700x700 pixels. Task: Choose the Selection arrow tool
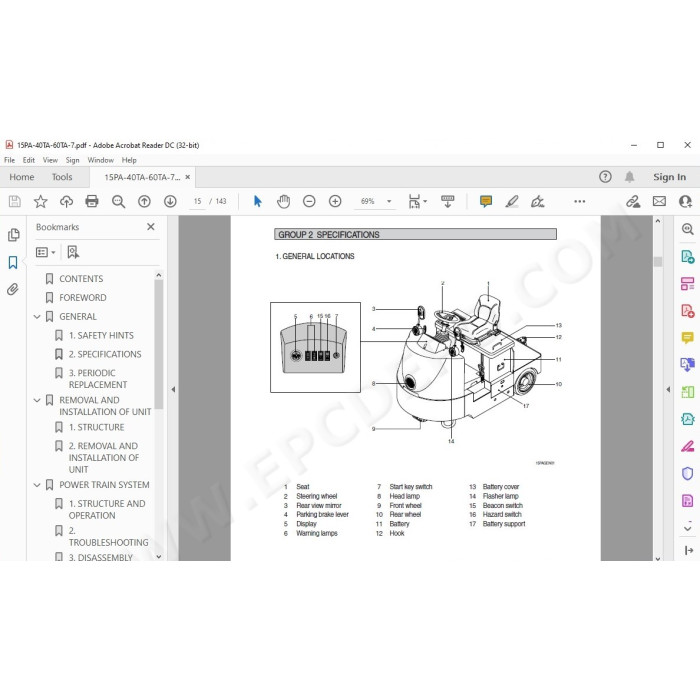tap(258, 201)
